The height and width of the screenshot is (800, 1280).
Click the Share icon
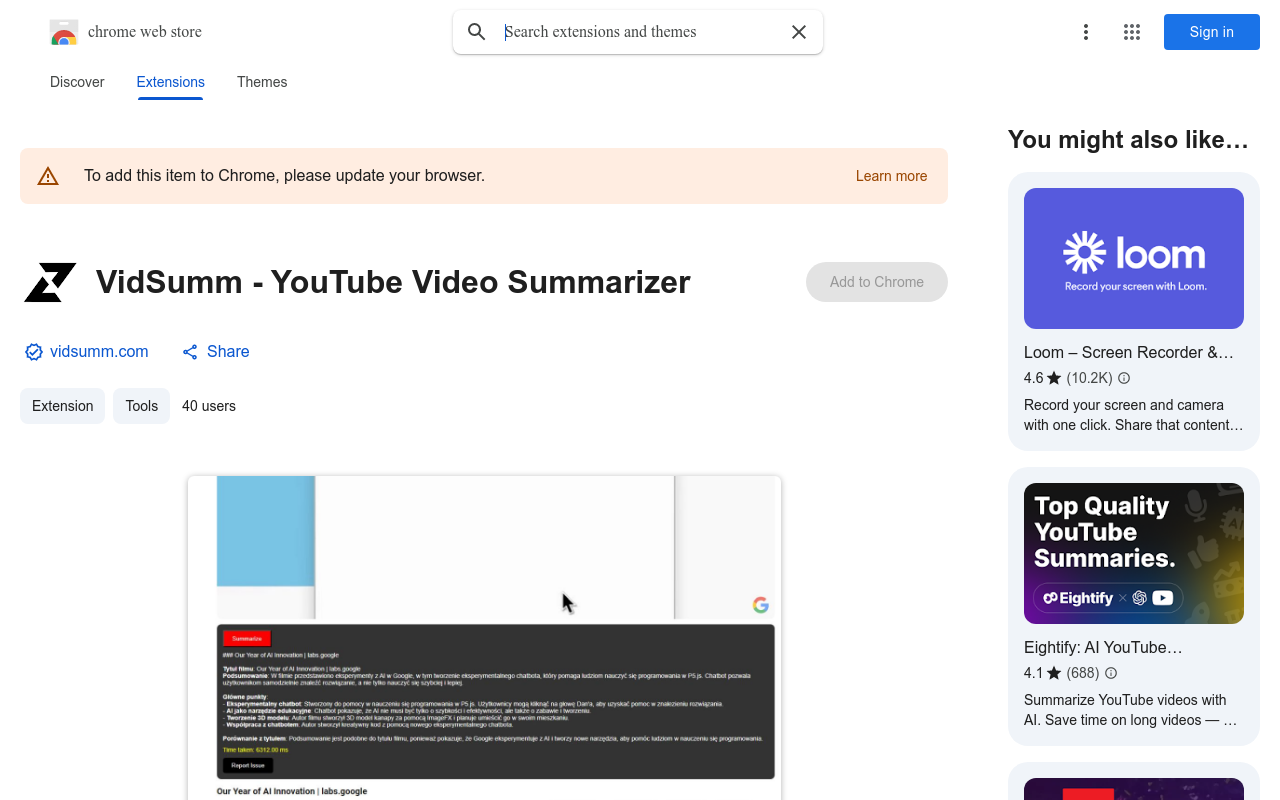190,352
